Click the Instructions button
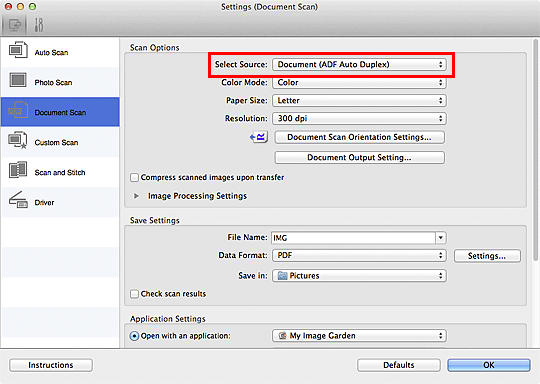540x384 pixels. tap(51, 365)
